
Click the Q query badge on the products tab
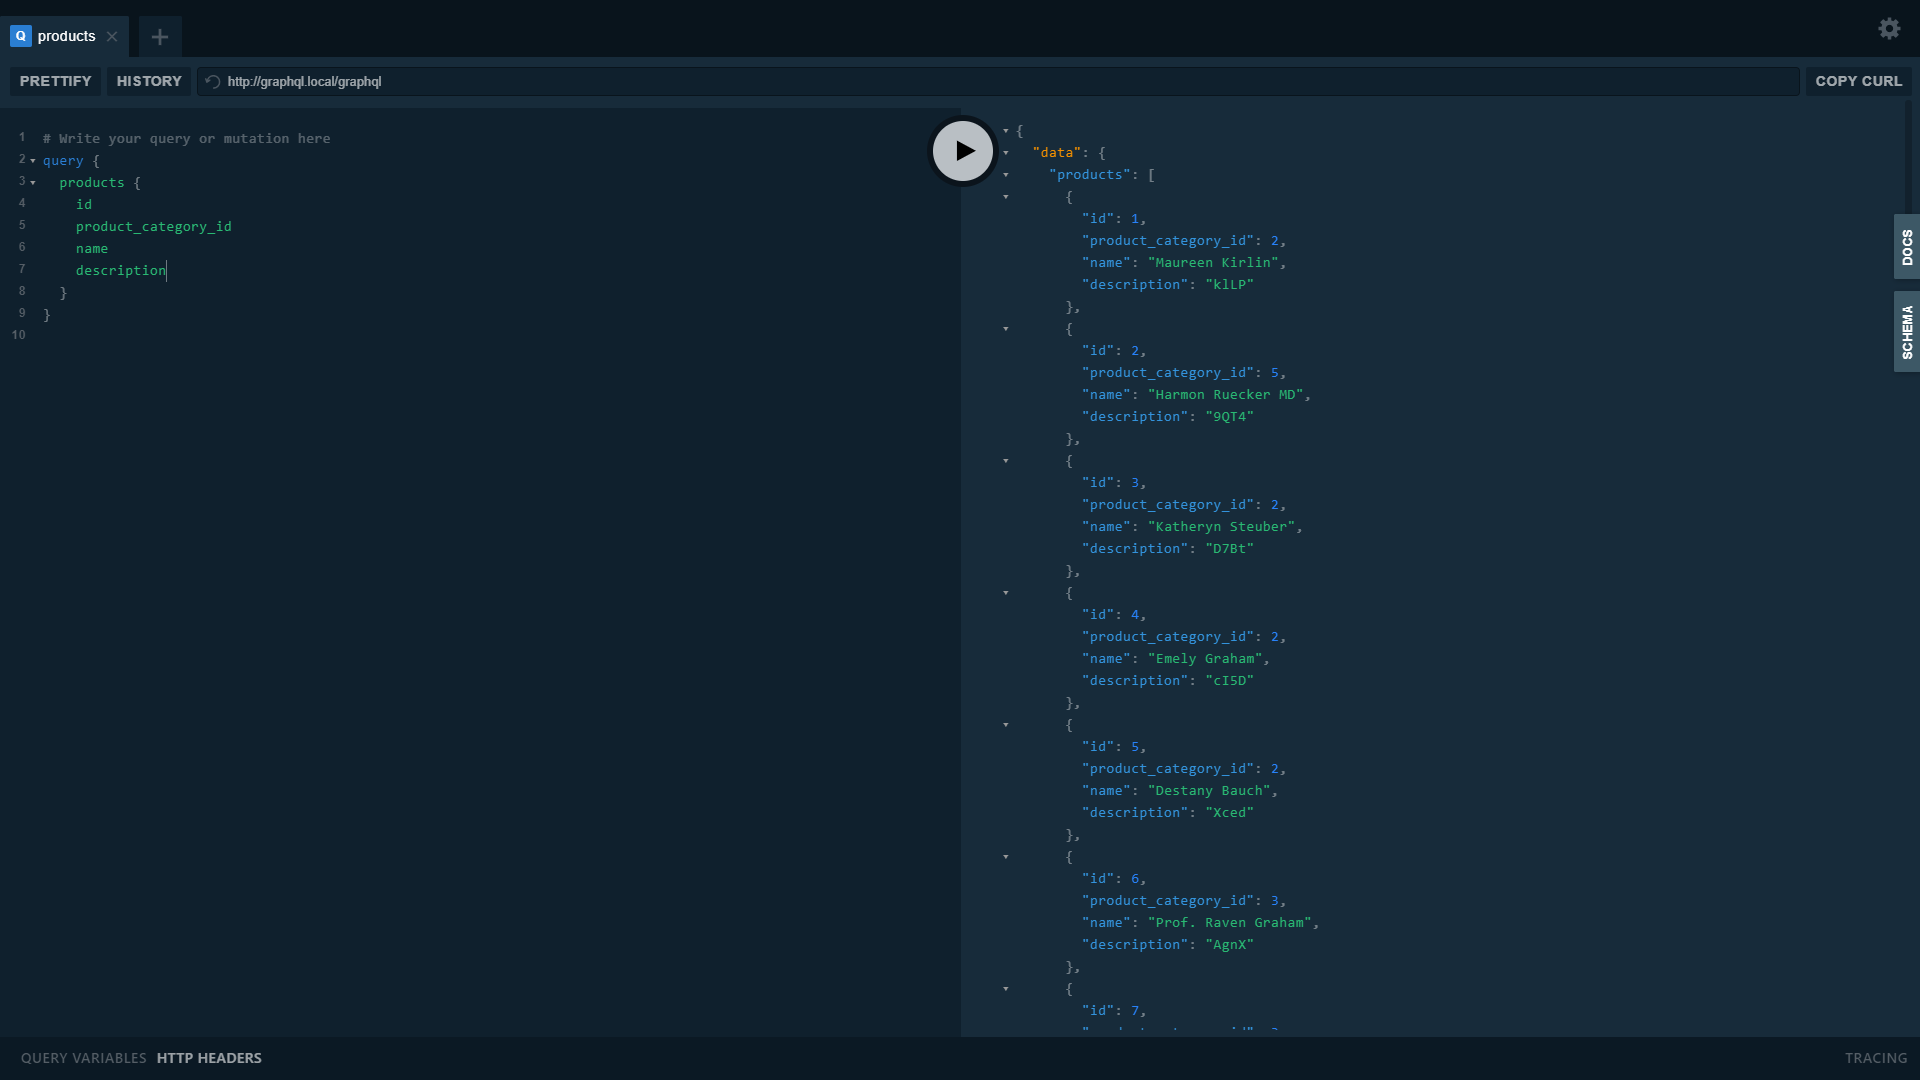20,36
